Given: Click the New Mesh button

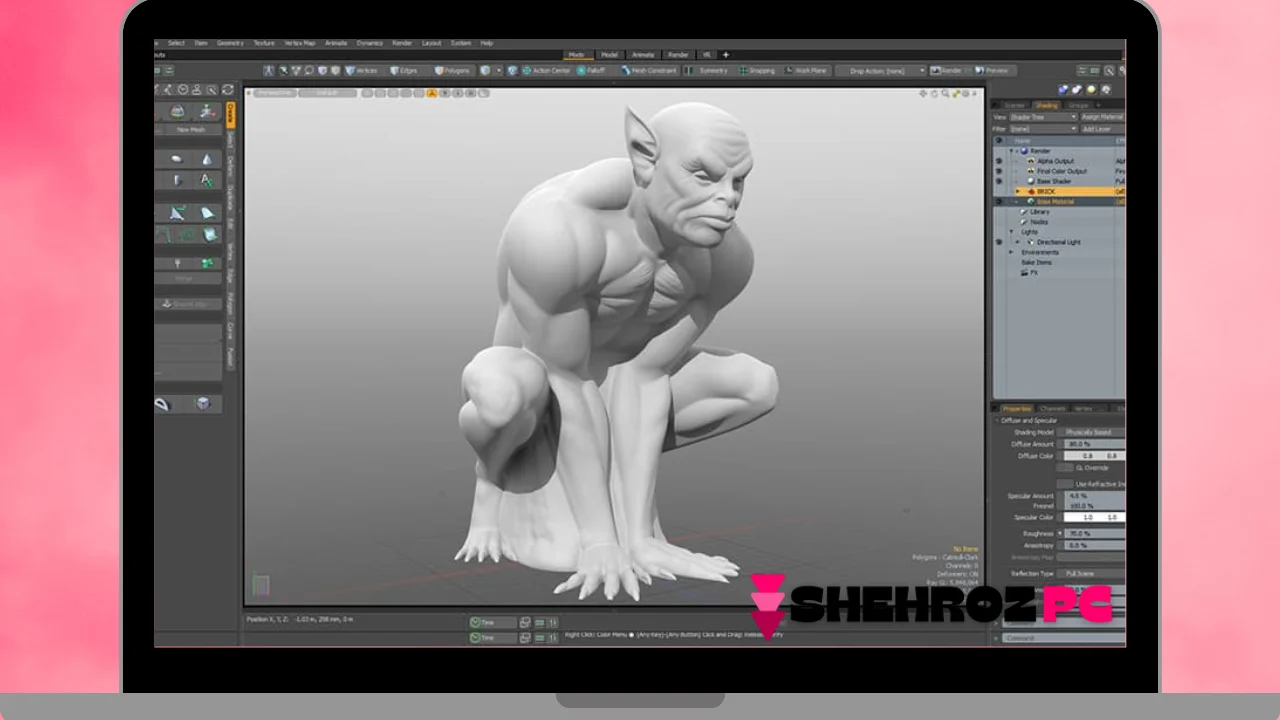Looking at the screenshot, I should [190, 130].
